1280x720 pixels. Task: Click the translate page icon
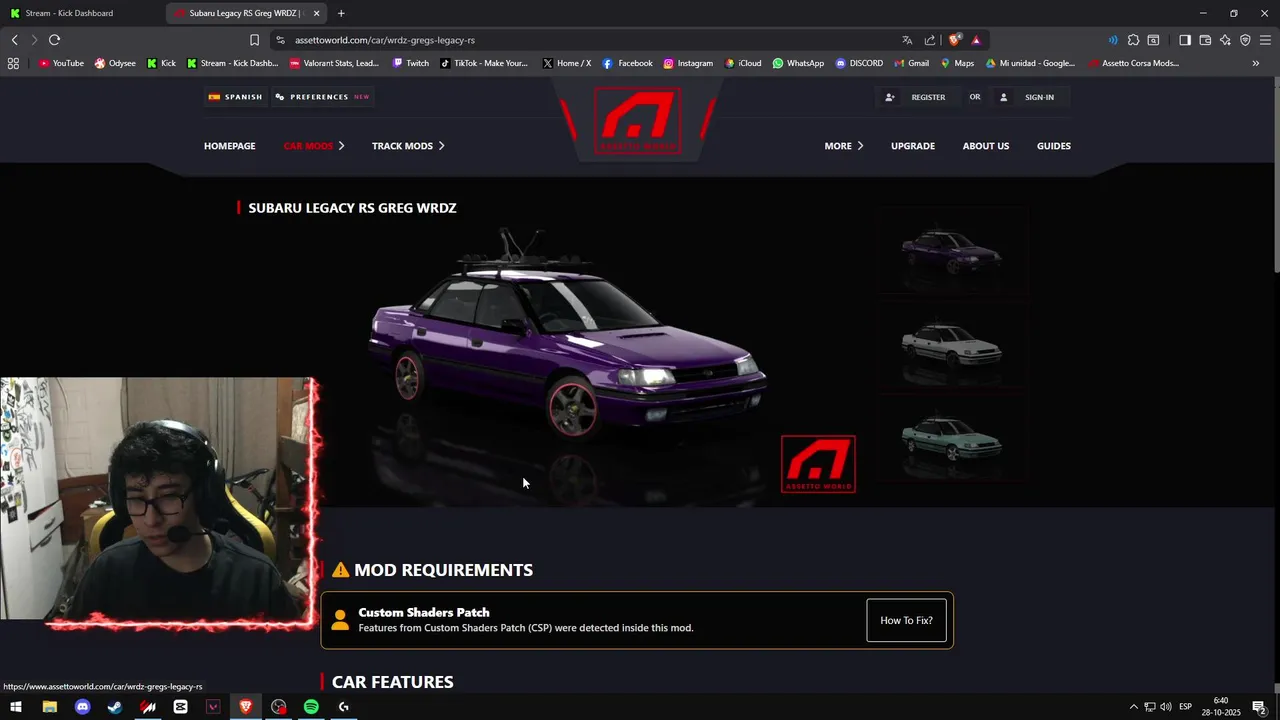pos(907,40)
